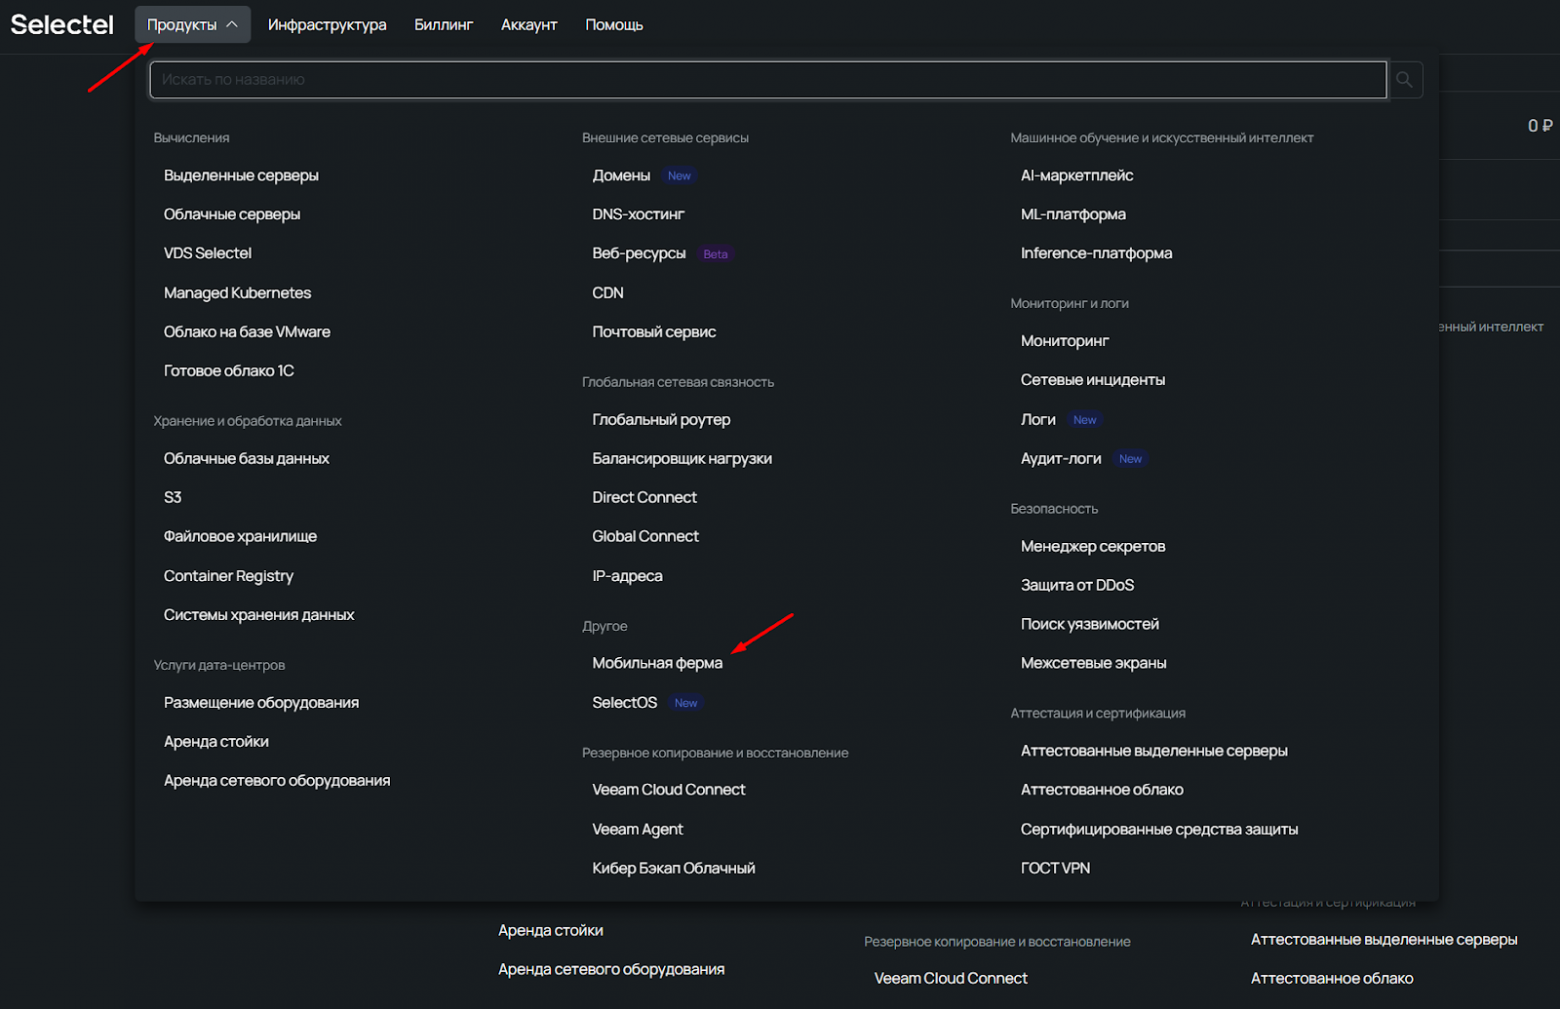Select Балансировщик нагрузки
This screenshot has width=1560, height=1009.
pyautogui.click(x=682, y=459)
